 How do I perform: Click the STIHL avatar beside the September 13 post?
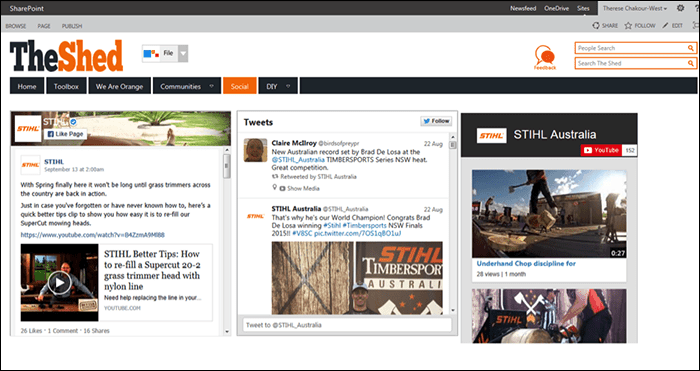[30, 165]
